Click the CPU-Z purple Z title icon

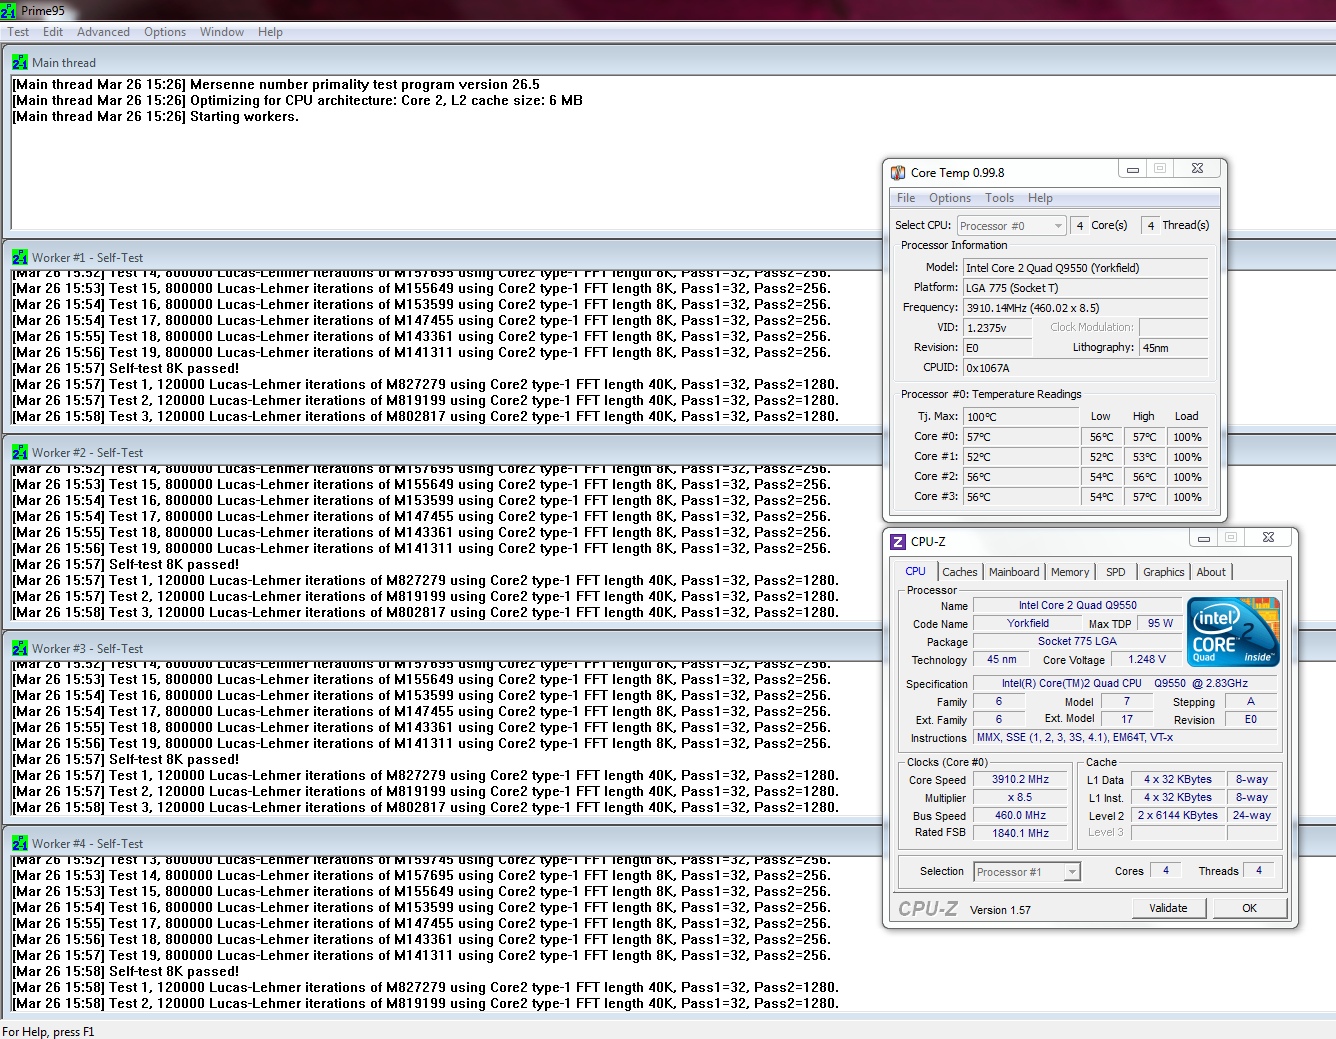tap(898, 541)
